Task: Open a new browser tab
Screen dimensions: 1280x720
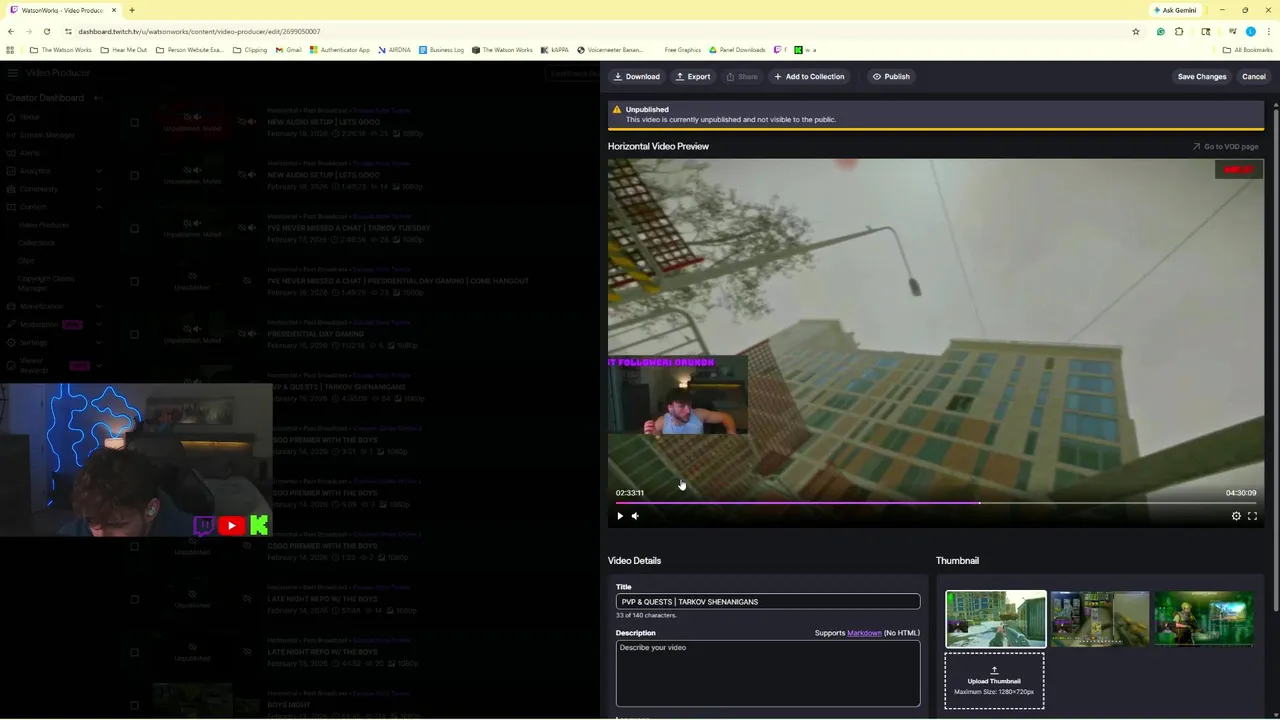Action: tap(131, 10)
